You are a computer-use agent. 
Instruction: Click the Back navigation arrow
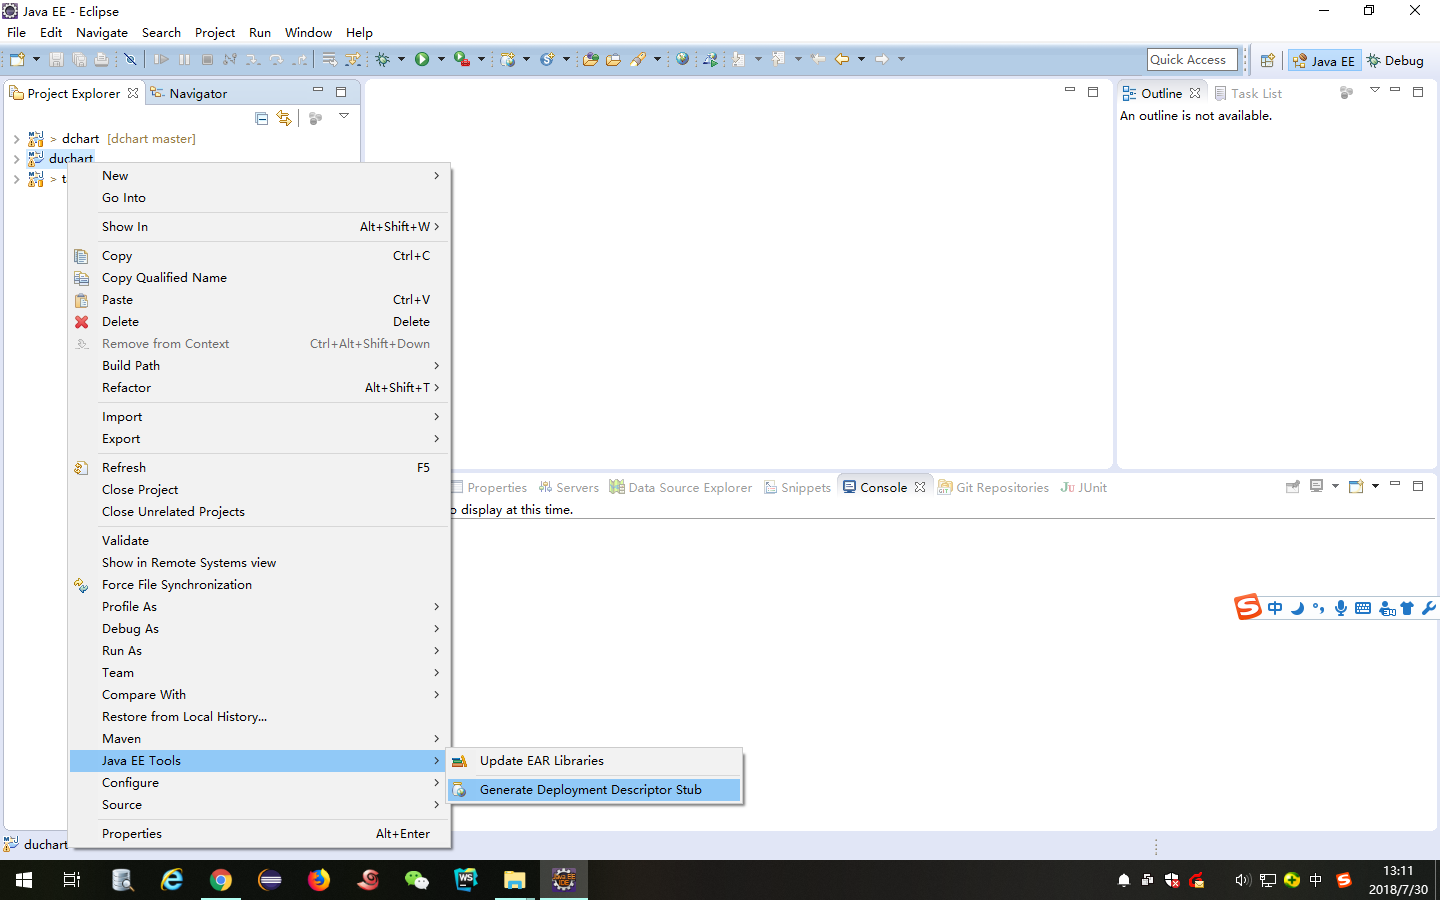coord(842,59)
